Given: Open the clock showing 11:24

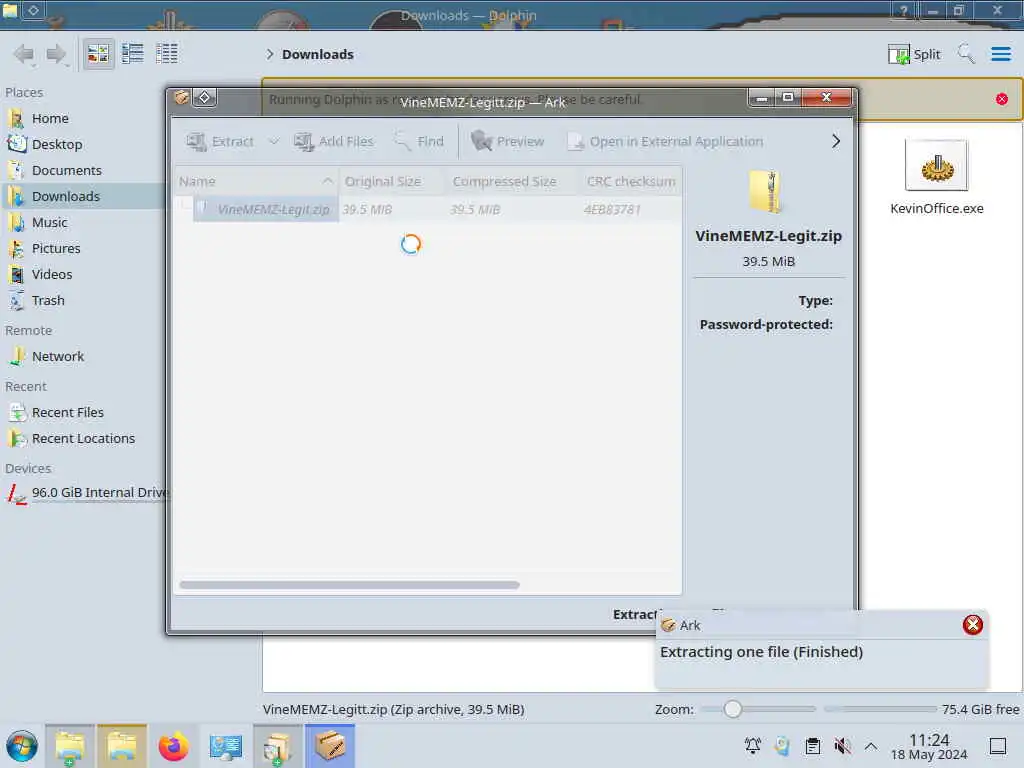Looking at the screenshot, I should 929,747.
